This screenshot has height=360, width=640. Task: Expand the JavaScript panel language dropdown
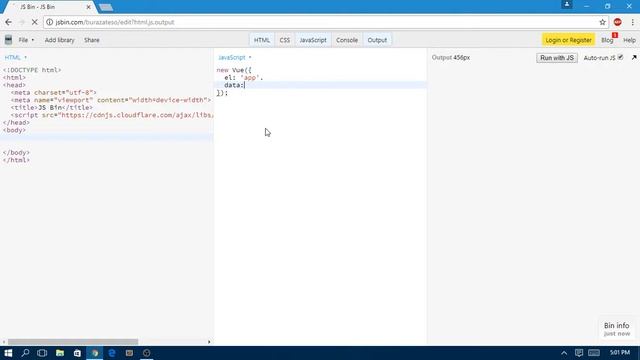(235, 58)
